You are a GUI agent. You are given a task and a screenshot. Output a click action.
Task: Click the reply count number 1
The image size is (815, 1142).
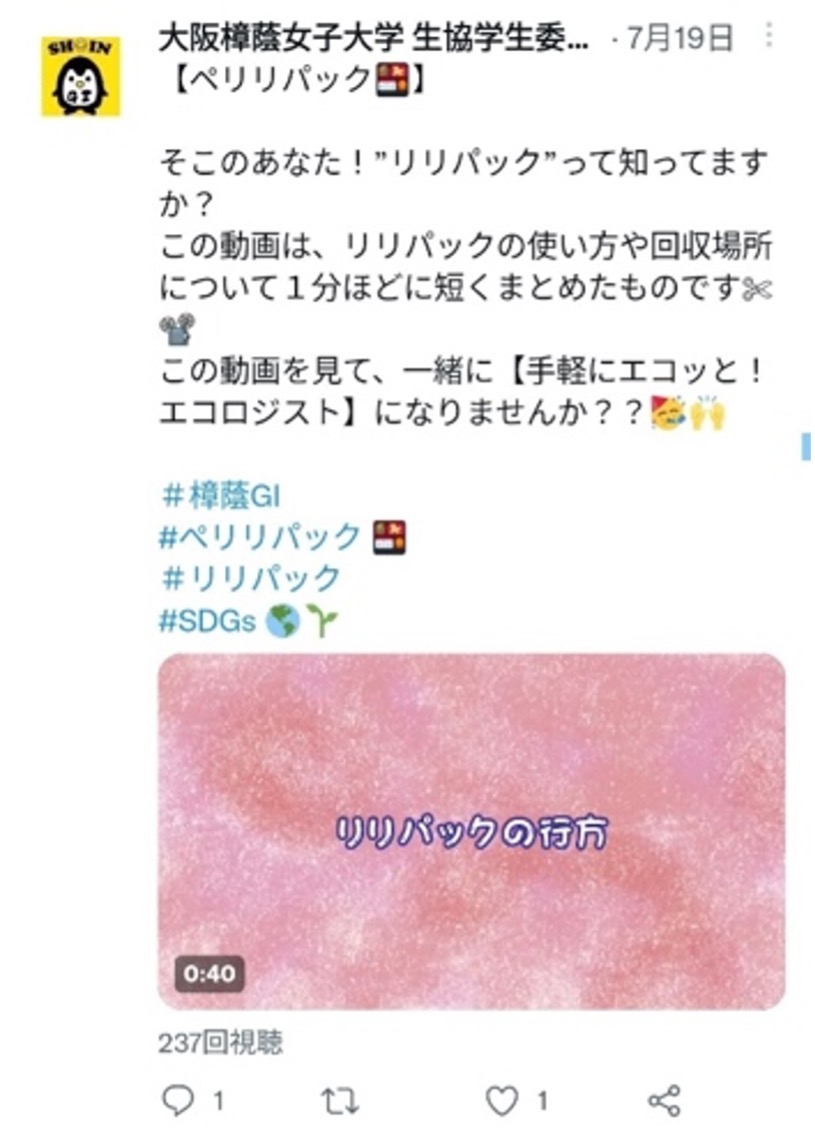pos(218,1100)
